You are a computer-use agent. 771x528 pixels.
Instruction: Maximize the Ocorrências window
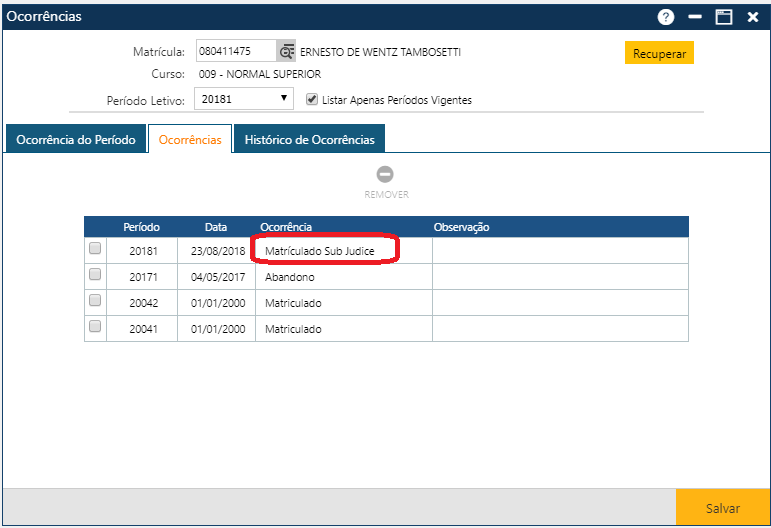pos(723,17)
